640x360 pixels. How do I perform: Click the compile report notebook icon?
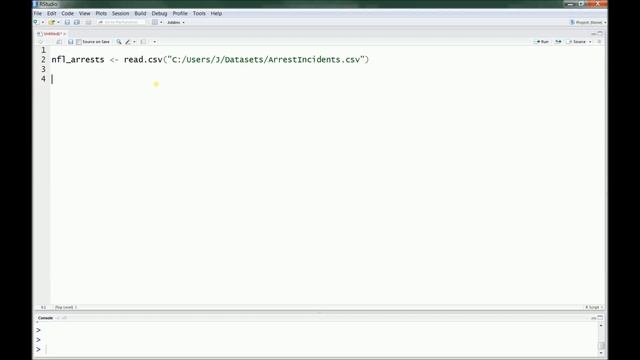tap(143, 42)
